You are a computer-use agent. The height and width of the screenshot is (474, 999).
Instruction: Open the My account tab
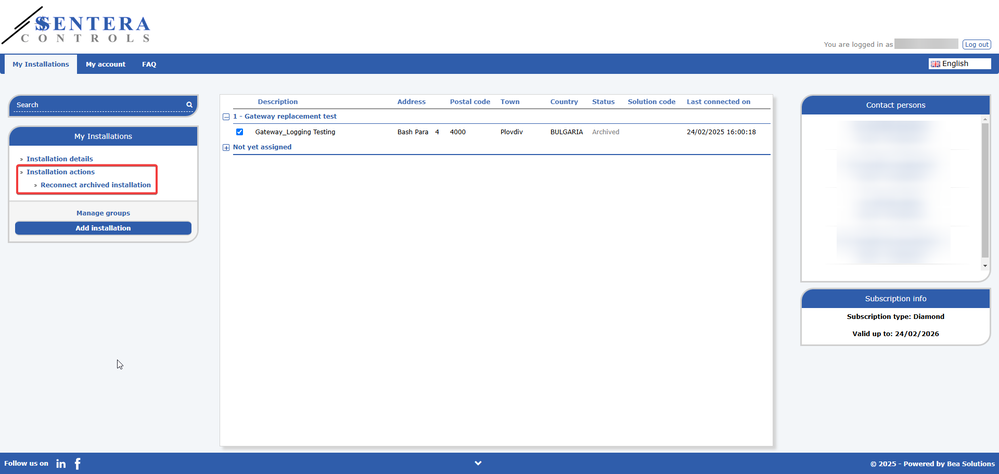click(106, 64)
